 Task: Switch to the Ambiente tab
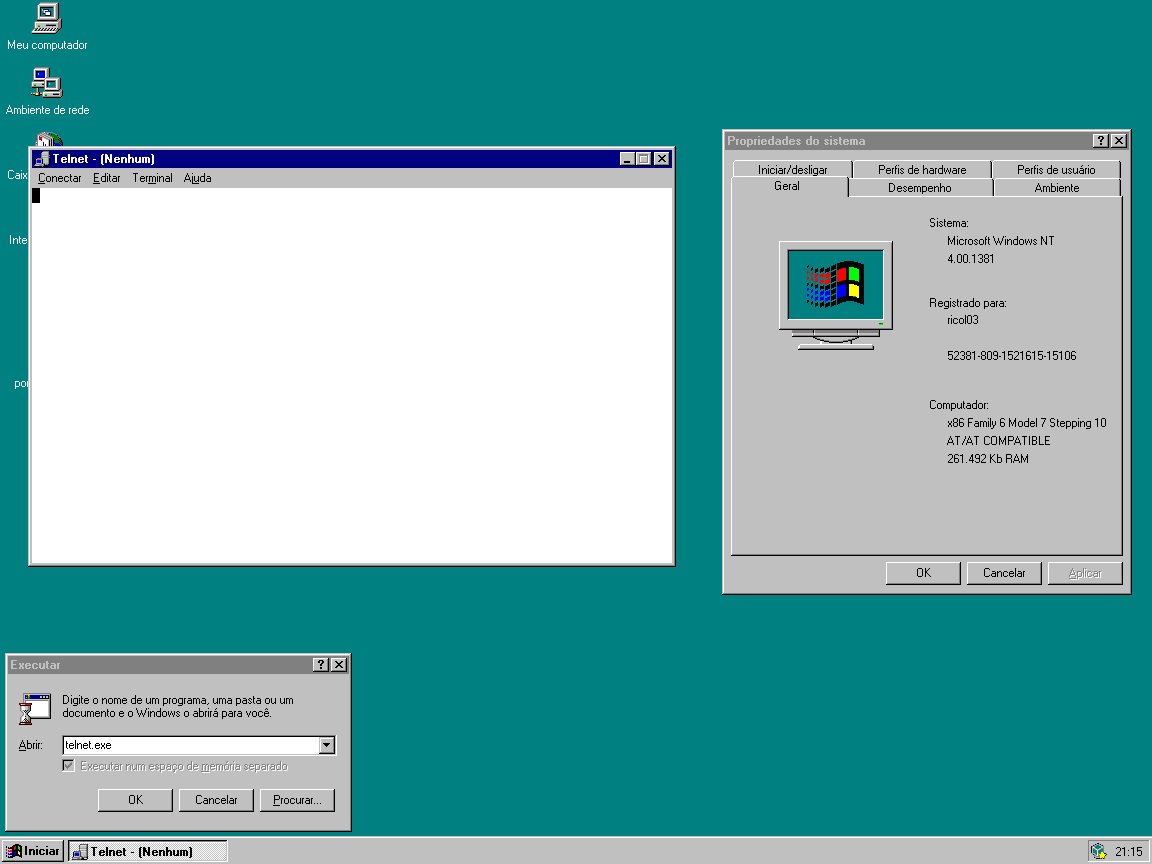[1056, 188]
